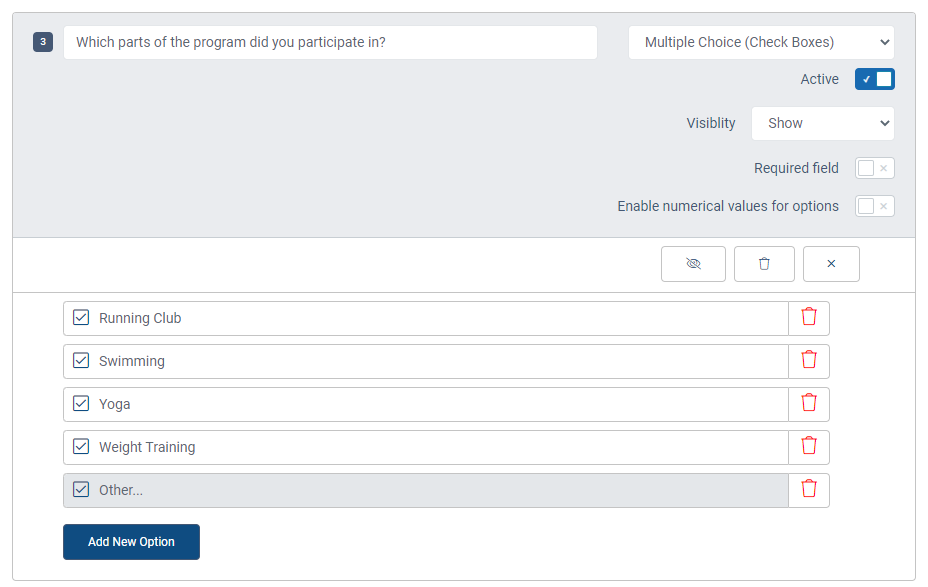Image resolution: width=928 pixels, height=587 pixels.
Task: Toggle the Active switch
Action: tap(874, 79)
